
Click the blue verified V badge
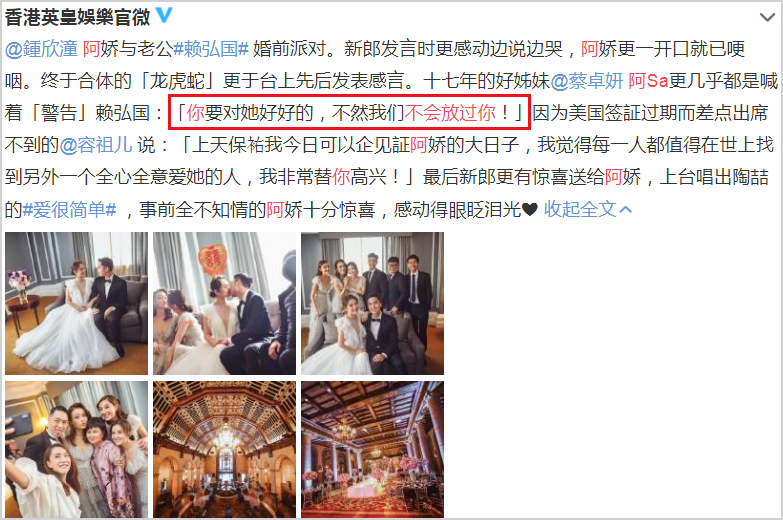coord(164,15)
